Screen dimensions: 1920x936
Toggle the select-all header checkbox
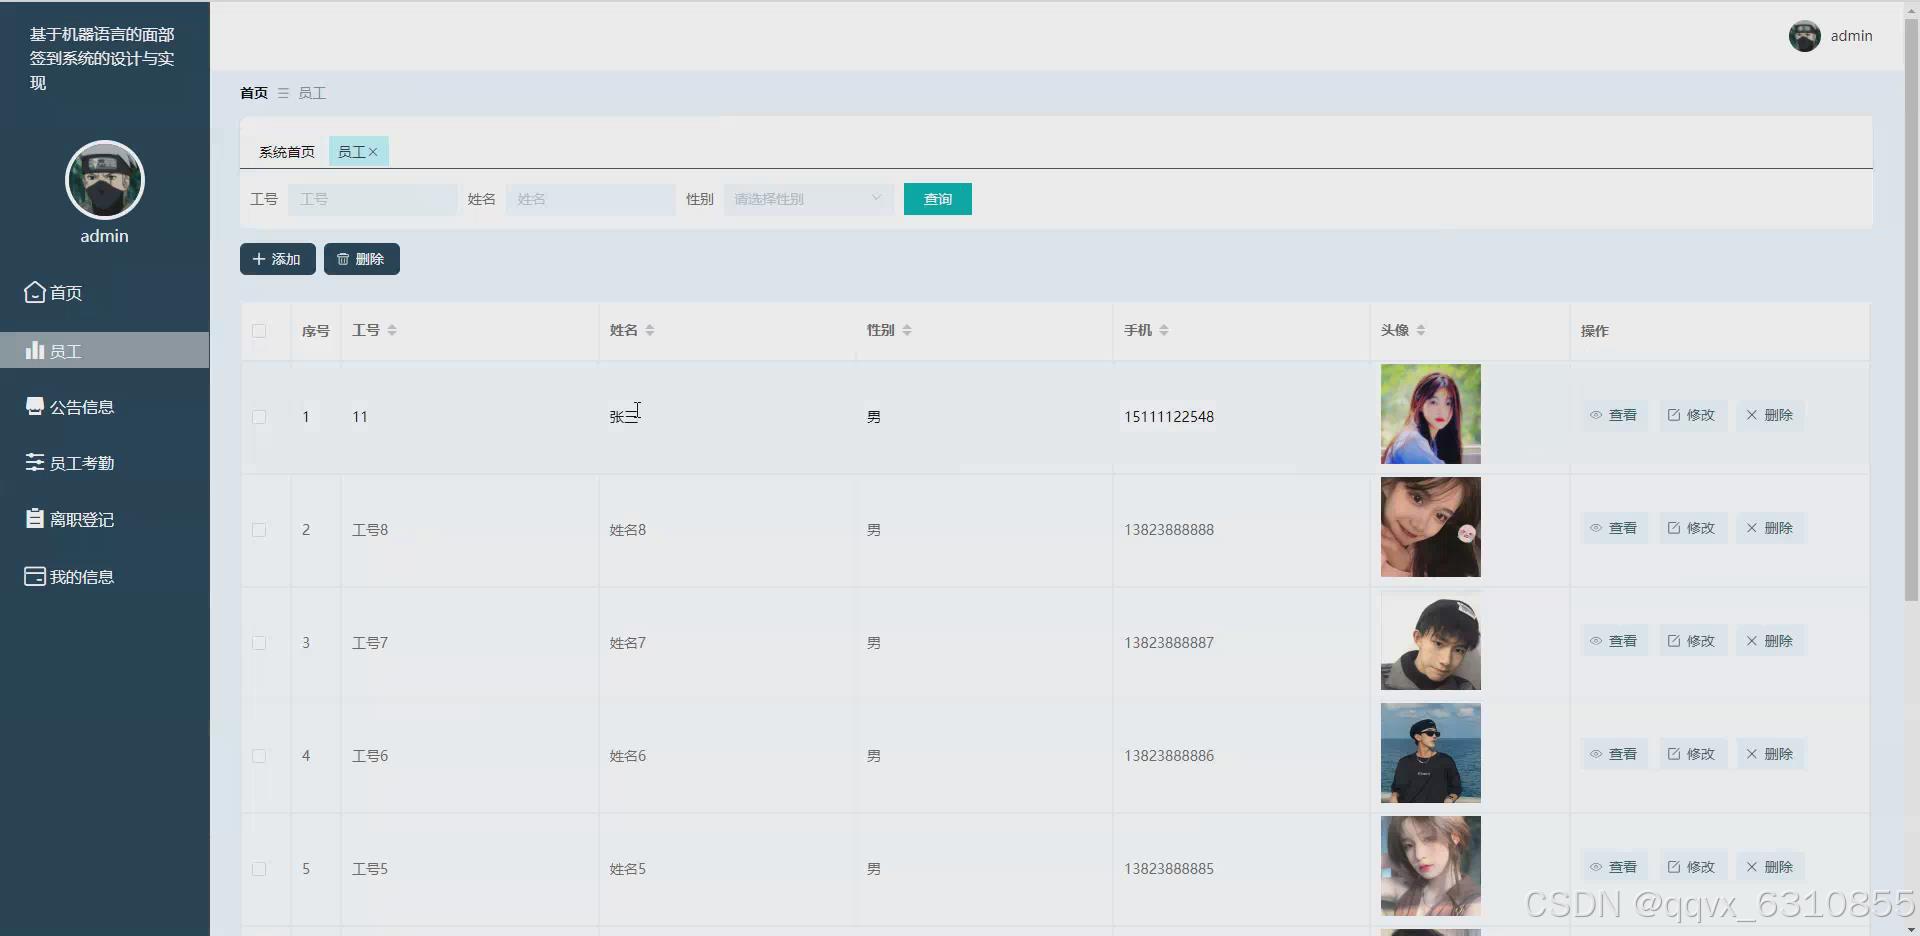pos(259,331)
